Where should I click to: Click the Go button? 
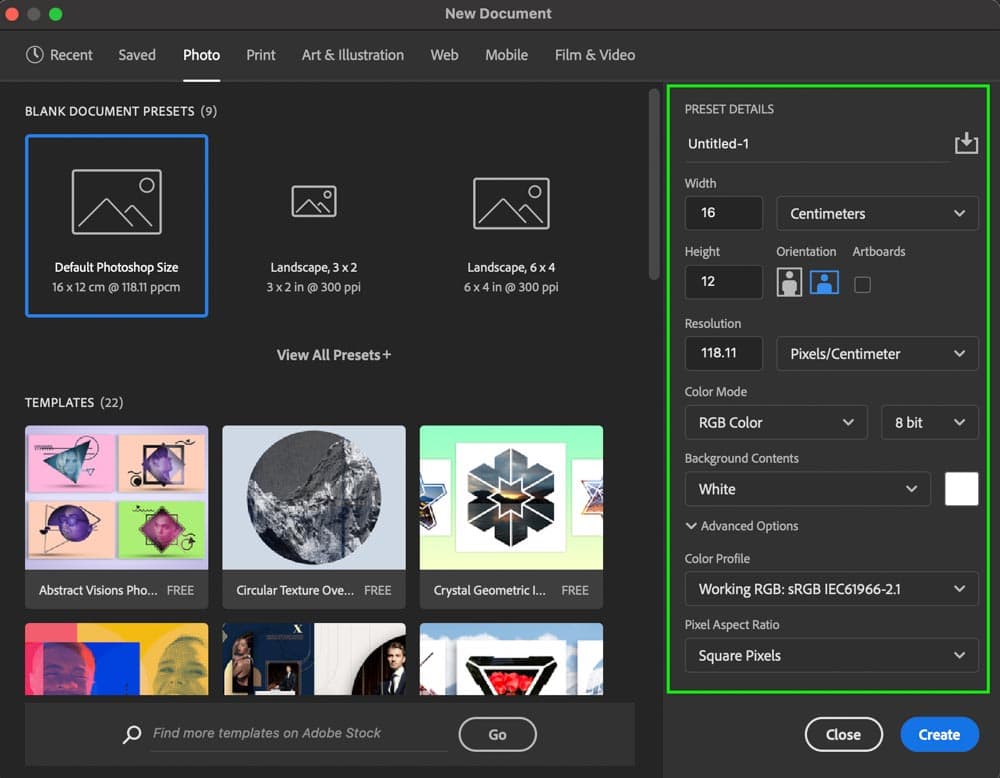point(497,735)
